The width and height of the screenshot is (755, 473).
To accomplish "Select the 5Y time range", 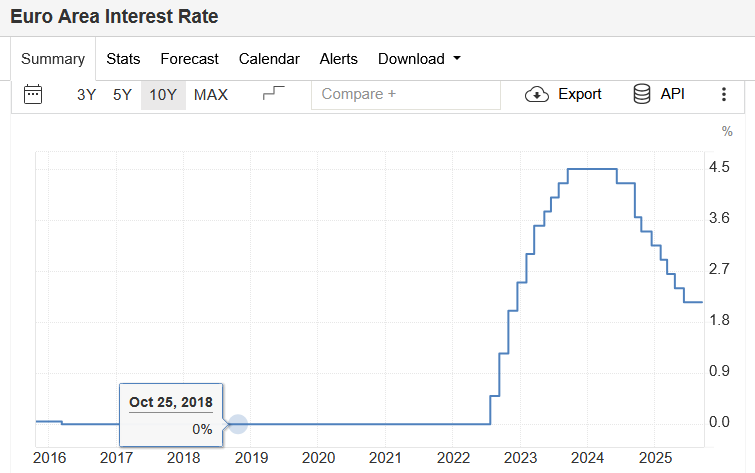I will pyautogui.click(x=122, y=94).
